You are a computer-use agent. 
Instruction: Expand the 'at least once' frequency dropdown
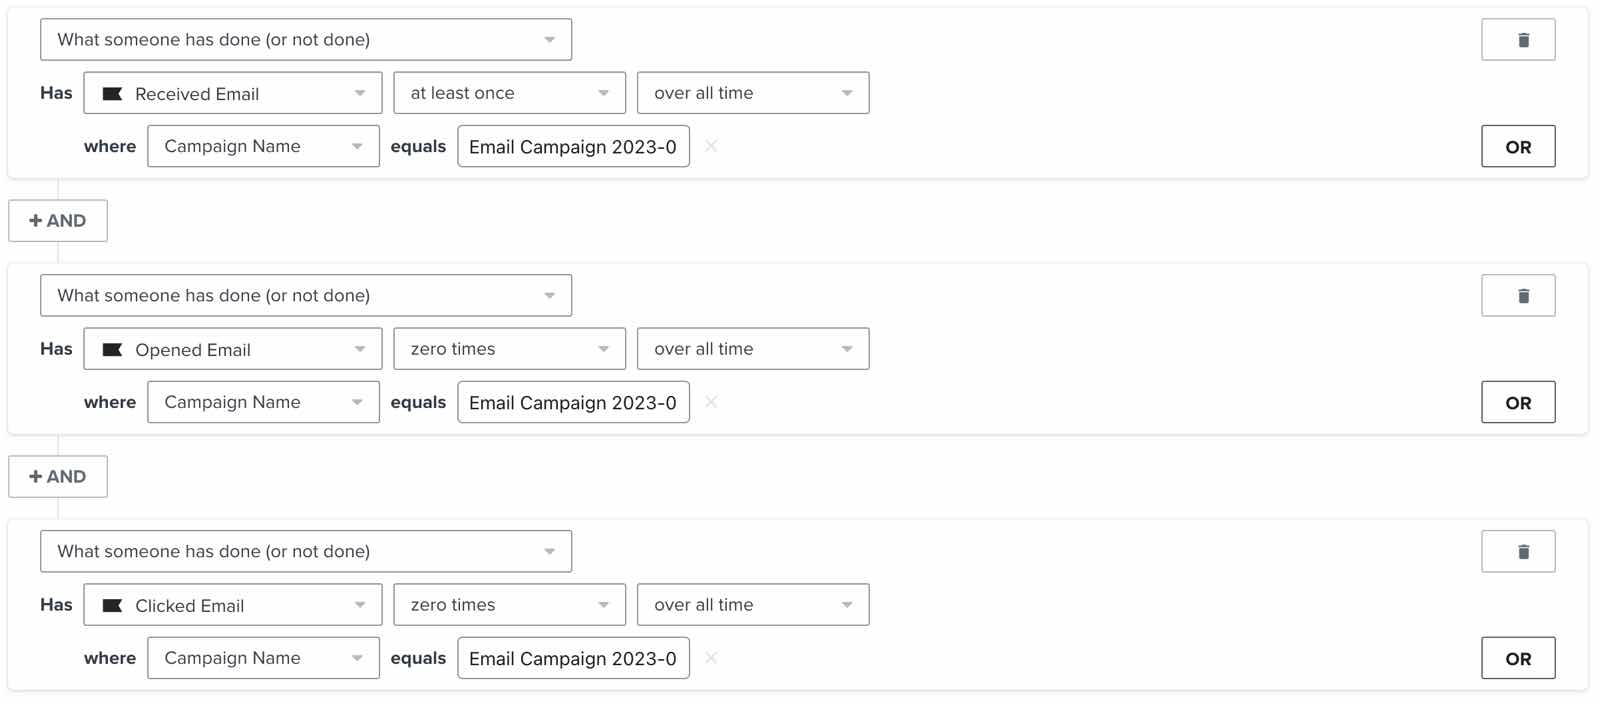pyautogui.click(x=509, y=93)
